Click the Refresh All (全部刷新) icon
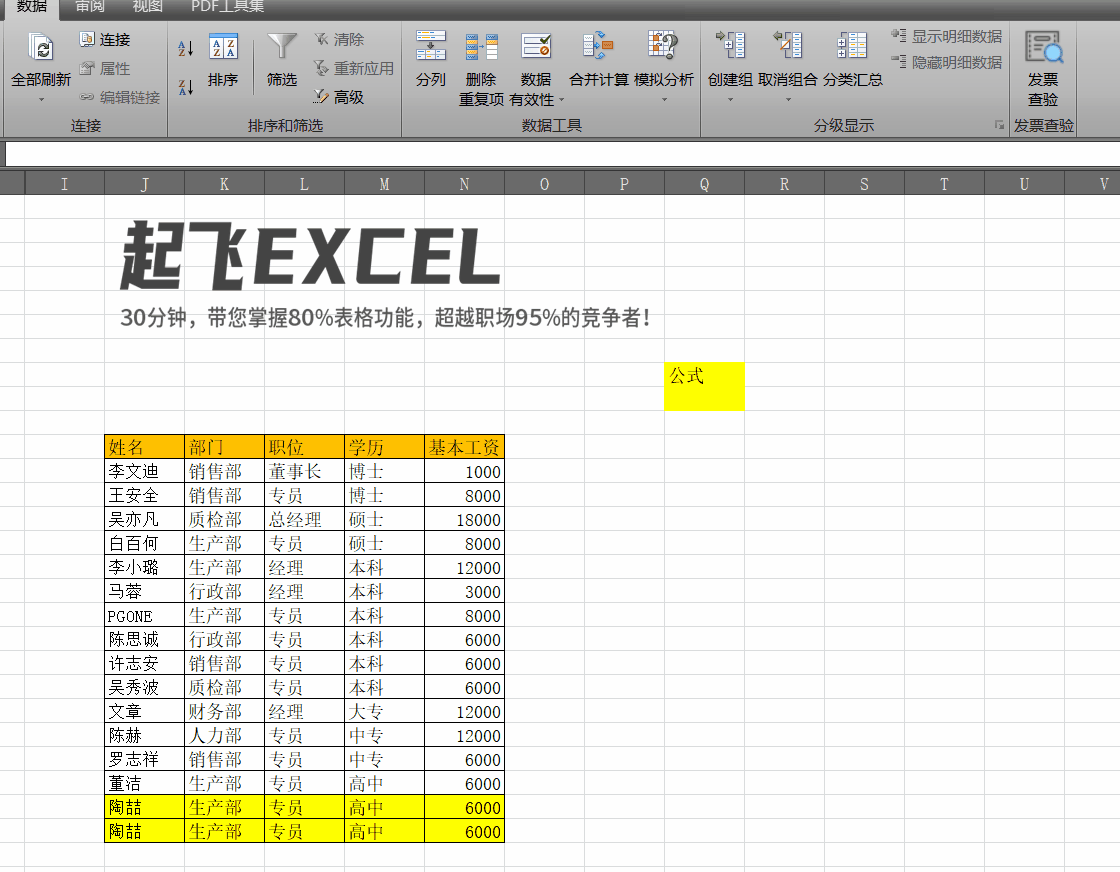Screen dimensions: 1120x872 click(x=41, y=48)
